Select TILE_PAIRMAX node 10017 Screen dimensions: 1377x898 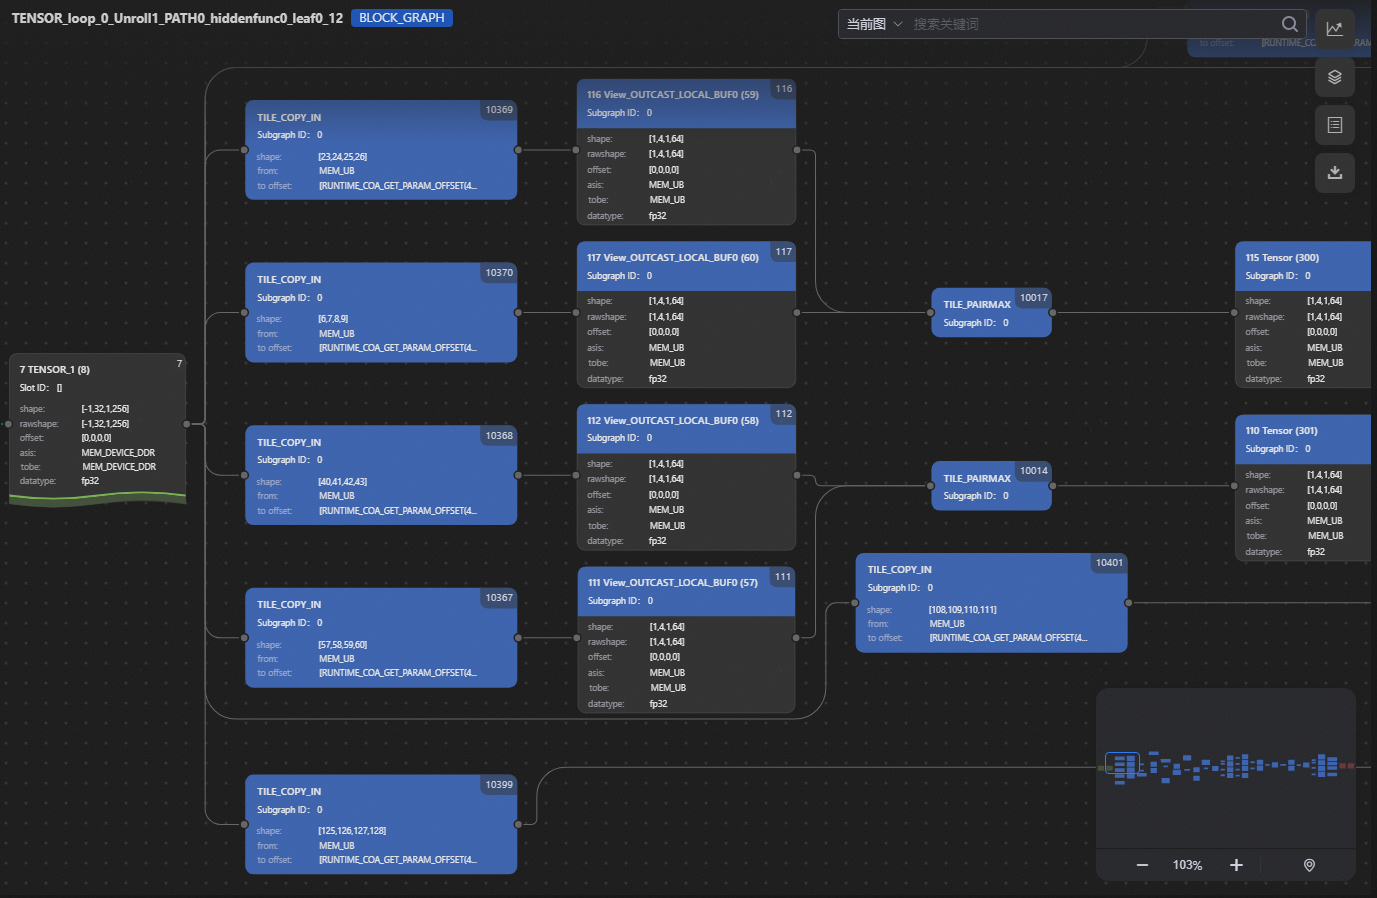click(991, 313)
